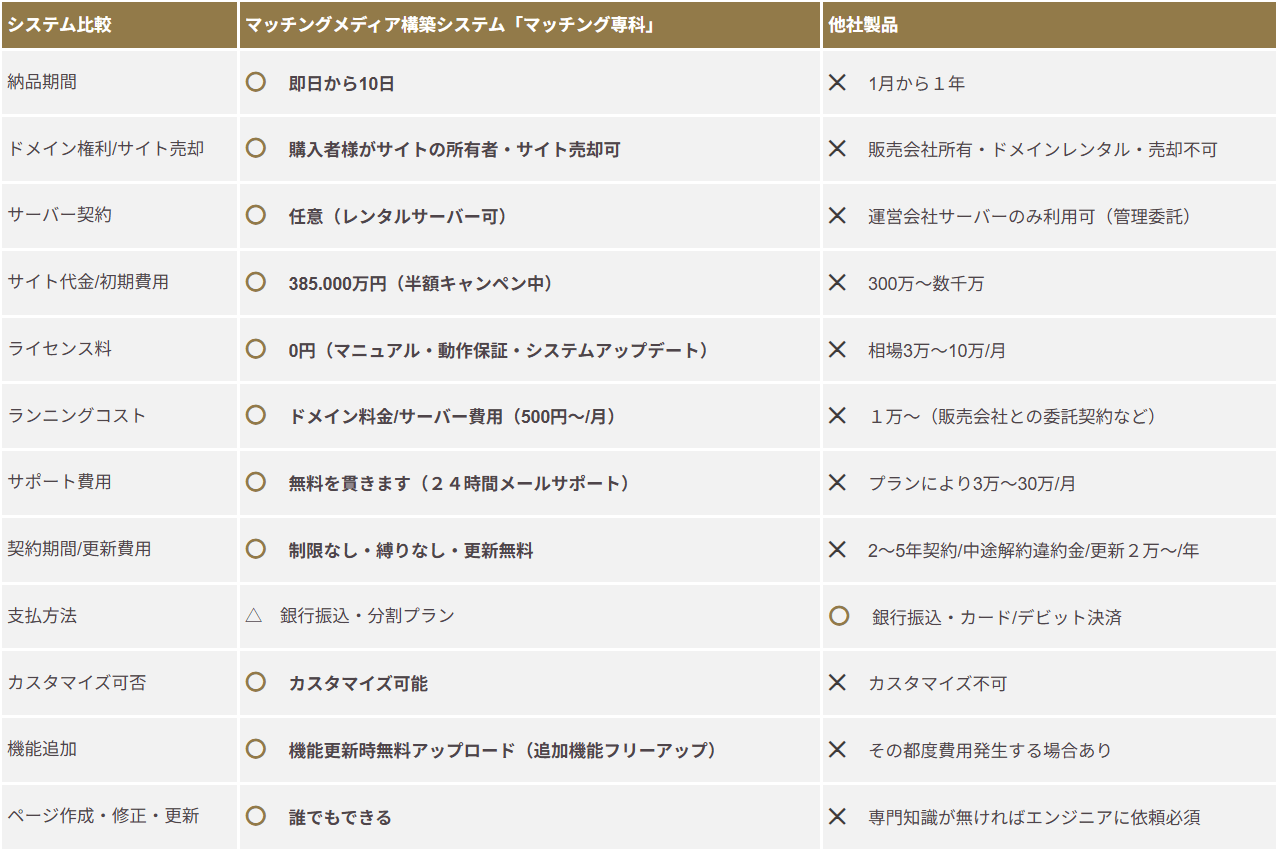The width and height of the screenshot is (1277, 849).
Task: Click the triangle icon in 支払方法 row
Action: tap(253, 616)
